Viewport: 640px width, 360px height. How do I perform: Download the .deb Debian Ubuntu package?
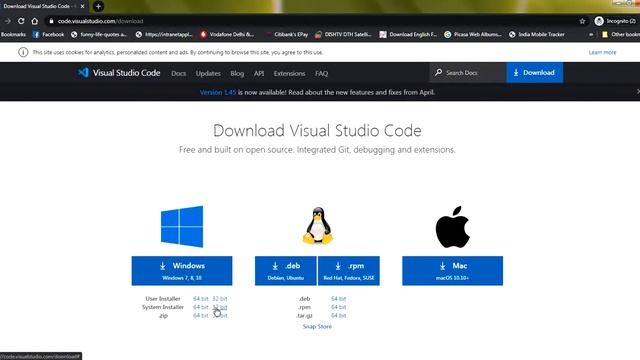(286, 271)
